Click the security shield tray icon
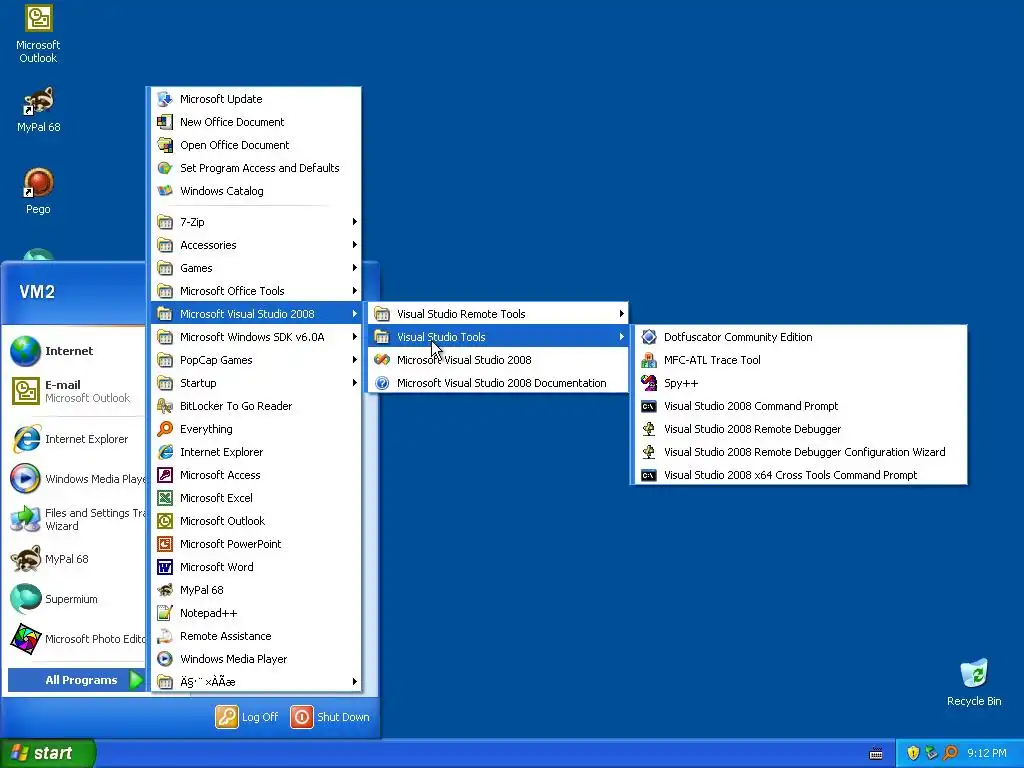This screenshot has height=768, width=1024. point(913,753)
